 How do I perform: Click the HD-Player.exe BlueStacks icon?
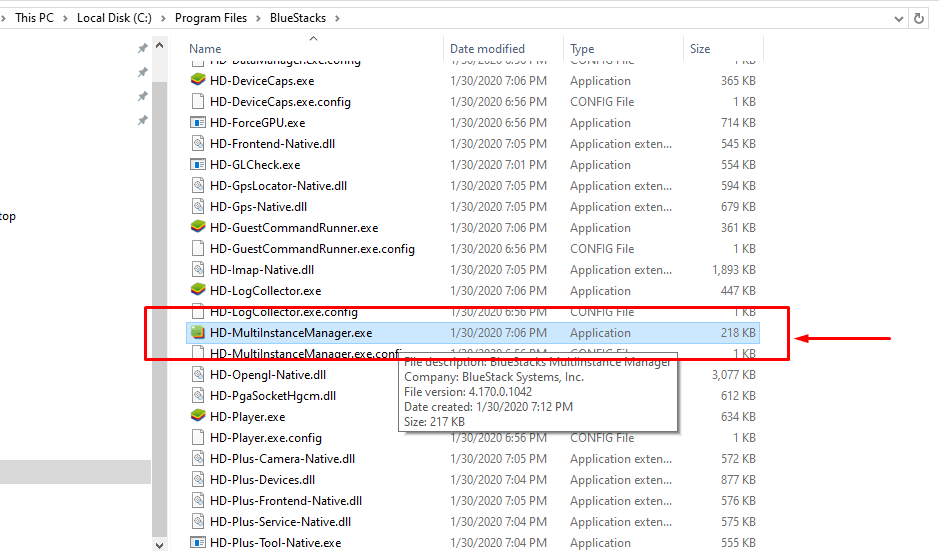[198, 416]
